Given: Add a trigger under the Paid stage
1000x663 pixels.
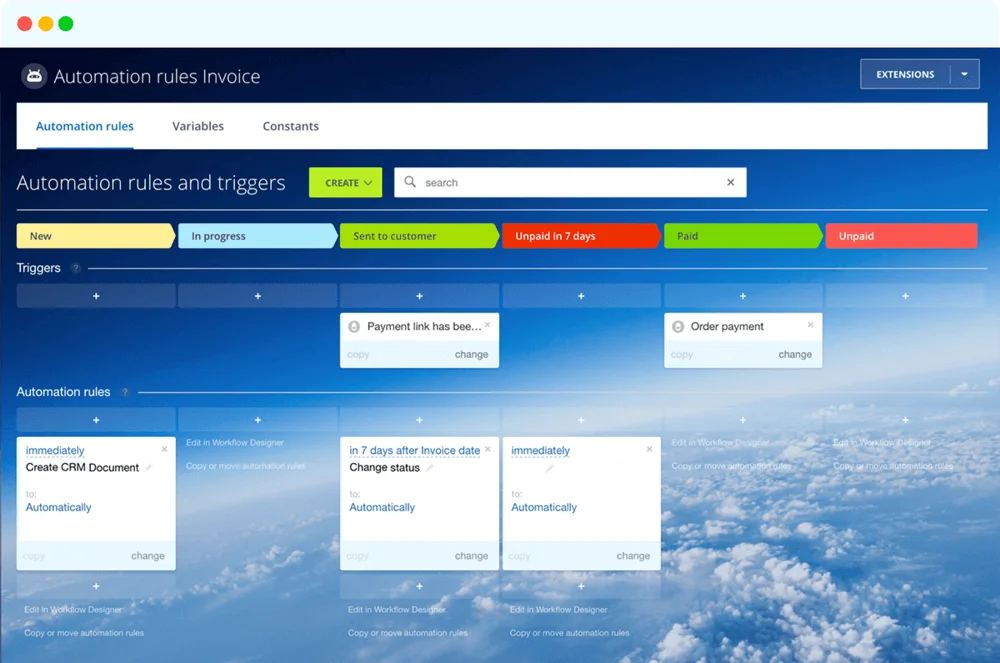Looking at the screenshot, I should point(742,296).
